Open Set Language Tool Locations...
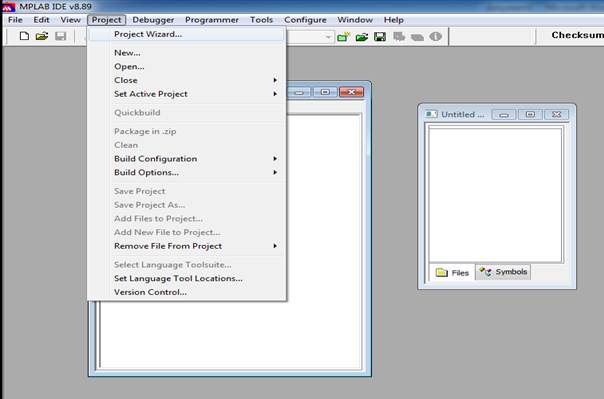 (187, 278)
